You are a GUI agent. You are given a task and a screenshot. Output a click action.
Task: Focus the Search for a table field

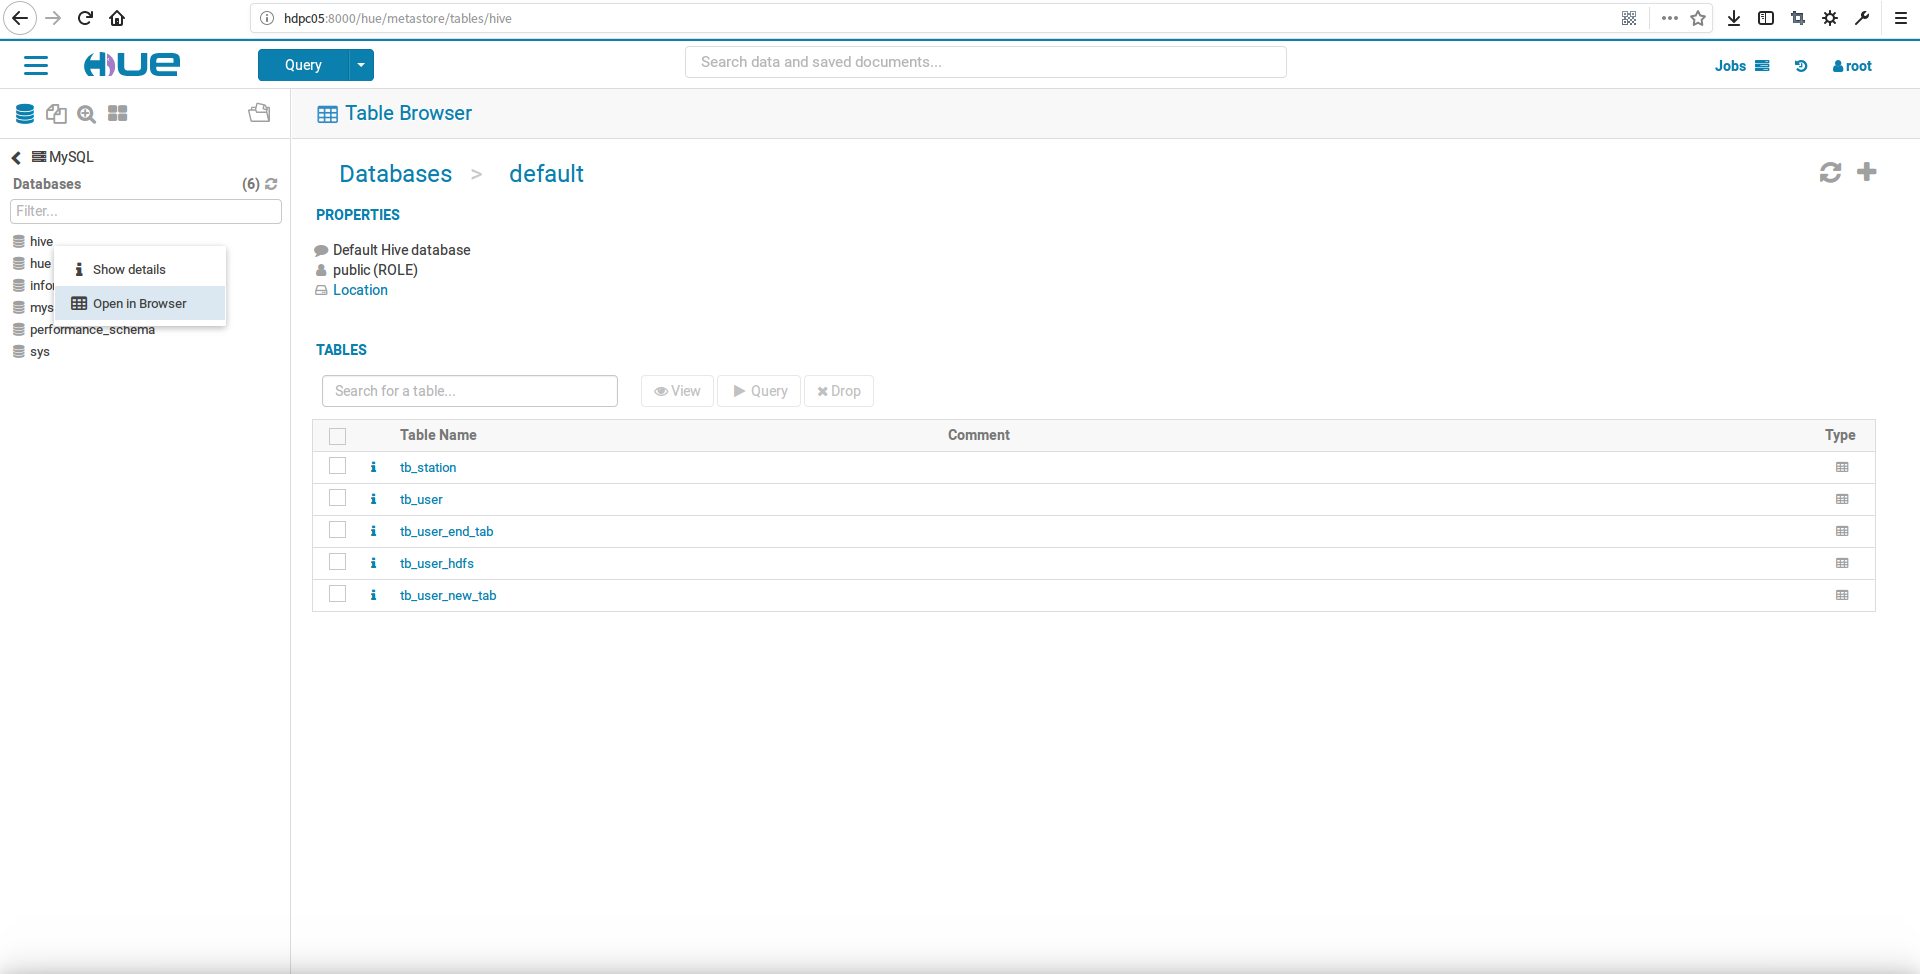click(470, 391)
